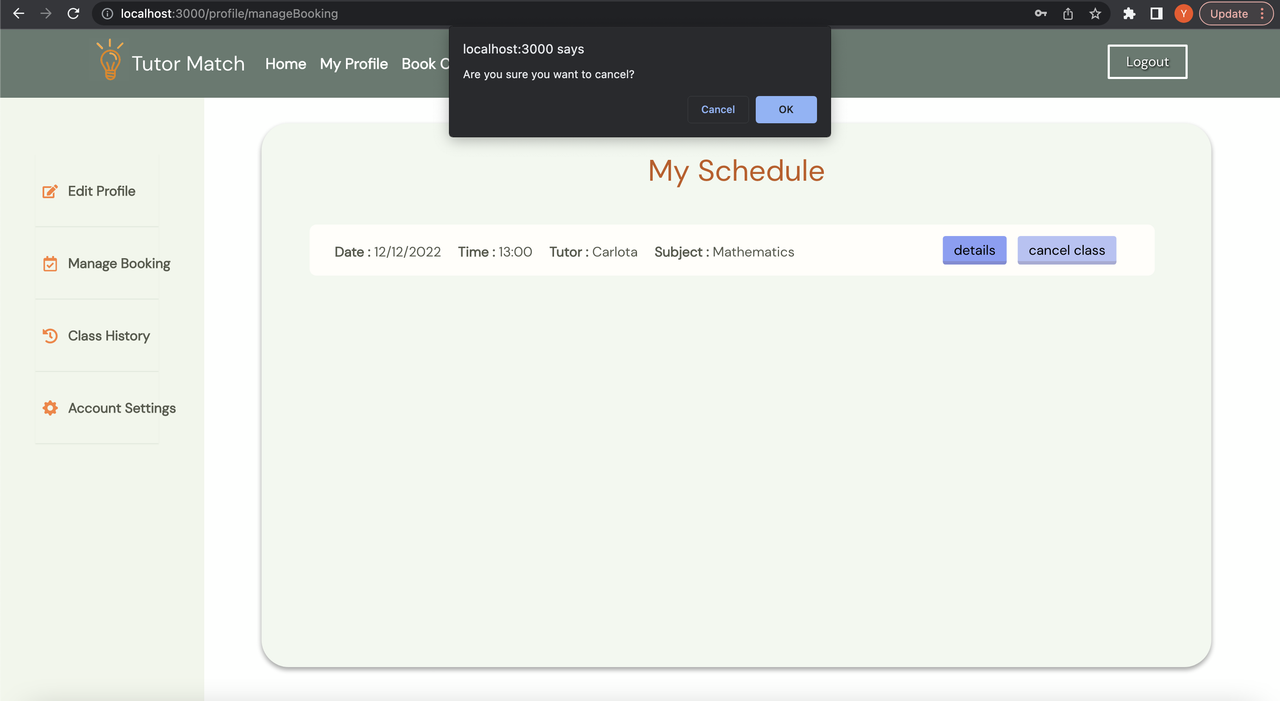
Task: Click the share icon next to the address bar
Action: click(1067, 13)
